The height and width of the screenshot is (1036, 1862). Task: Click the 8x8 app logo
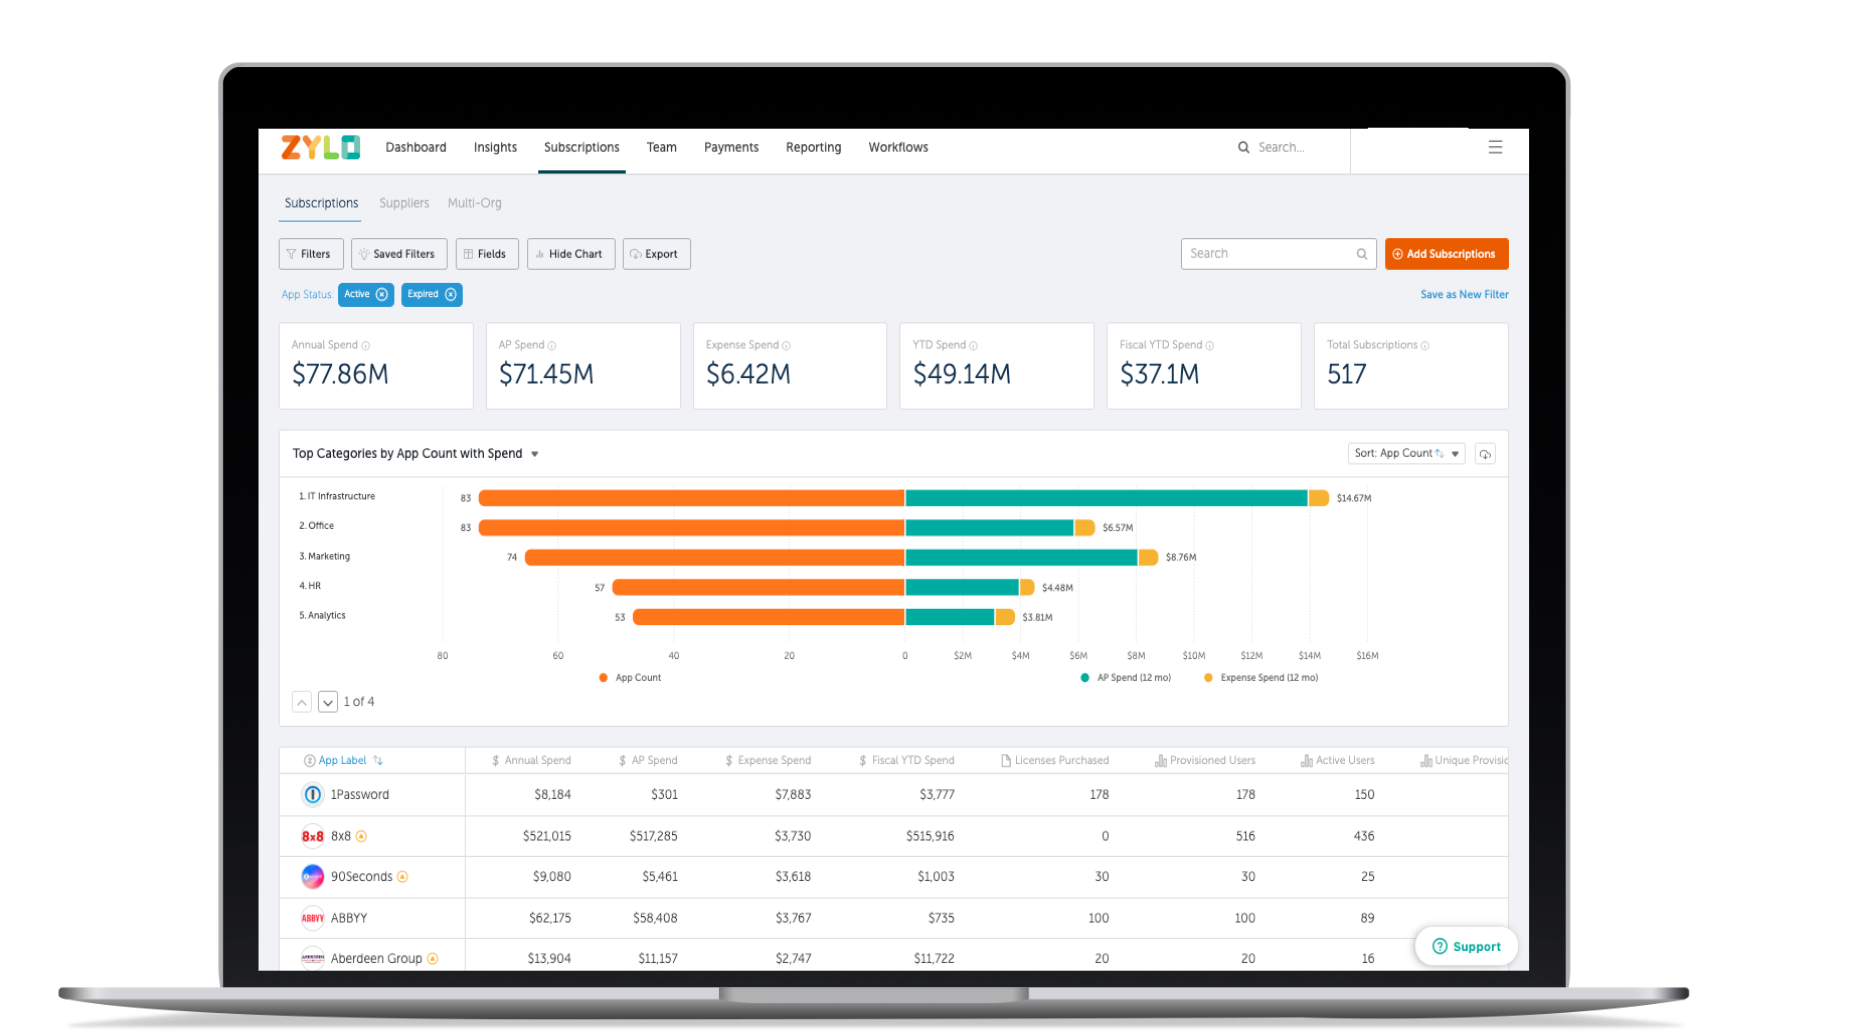pyautogui.click(x=312, y=836)
